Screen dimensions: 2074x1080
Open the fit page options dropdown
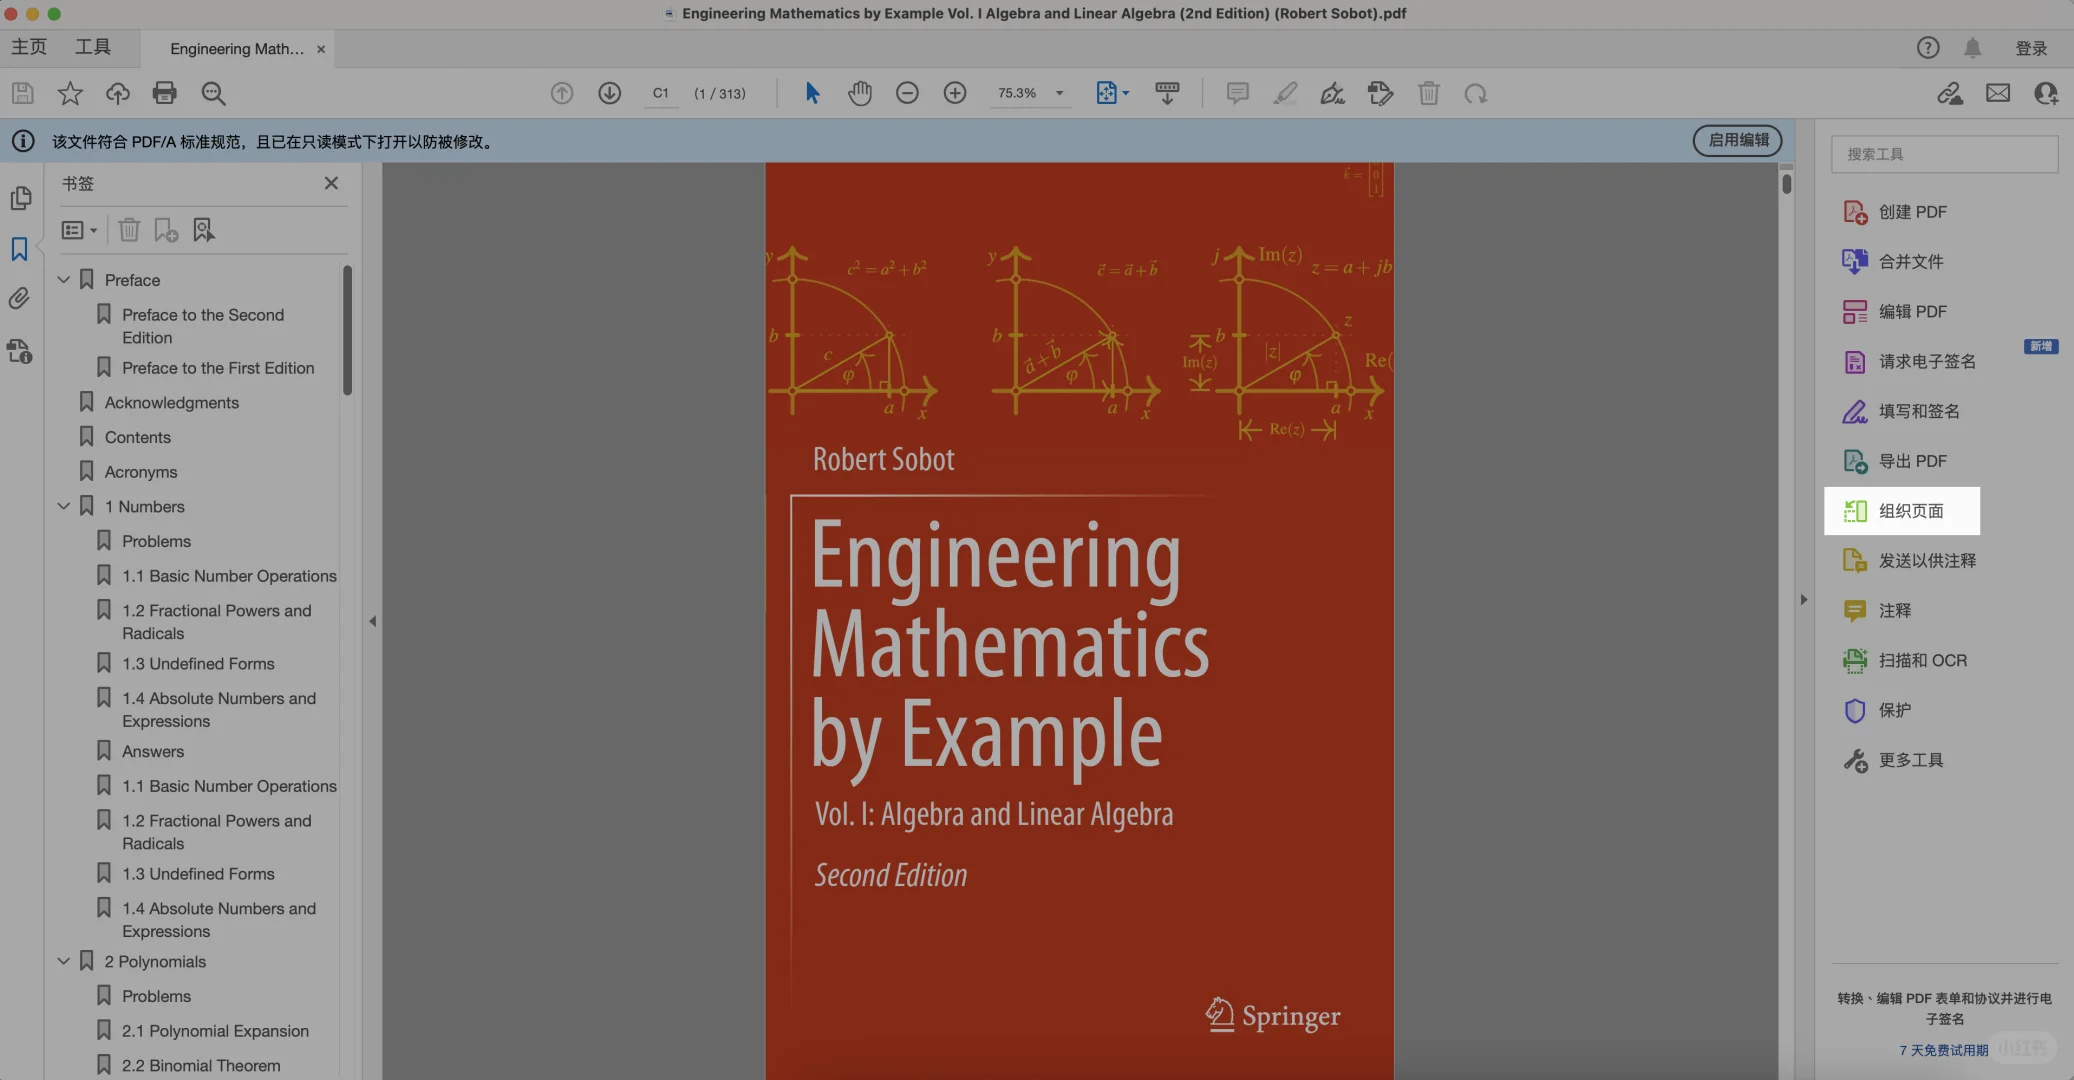tap(1113, 93)
